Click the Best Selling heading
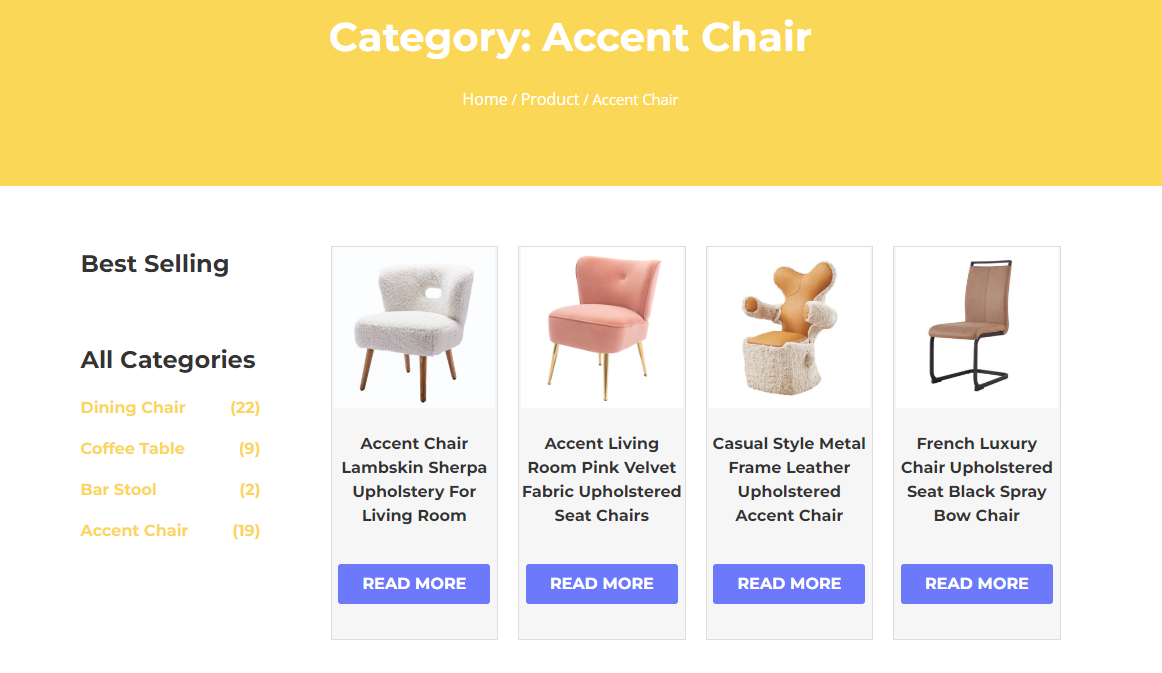The height and width of the screenshot is (673, 1162). 154,264
